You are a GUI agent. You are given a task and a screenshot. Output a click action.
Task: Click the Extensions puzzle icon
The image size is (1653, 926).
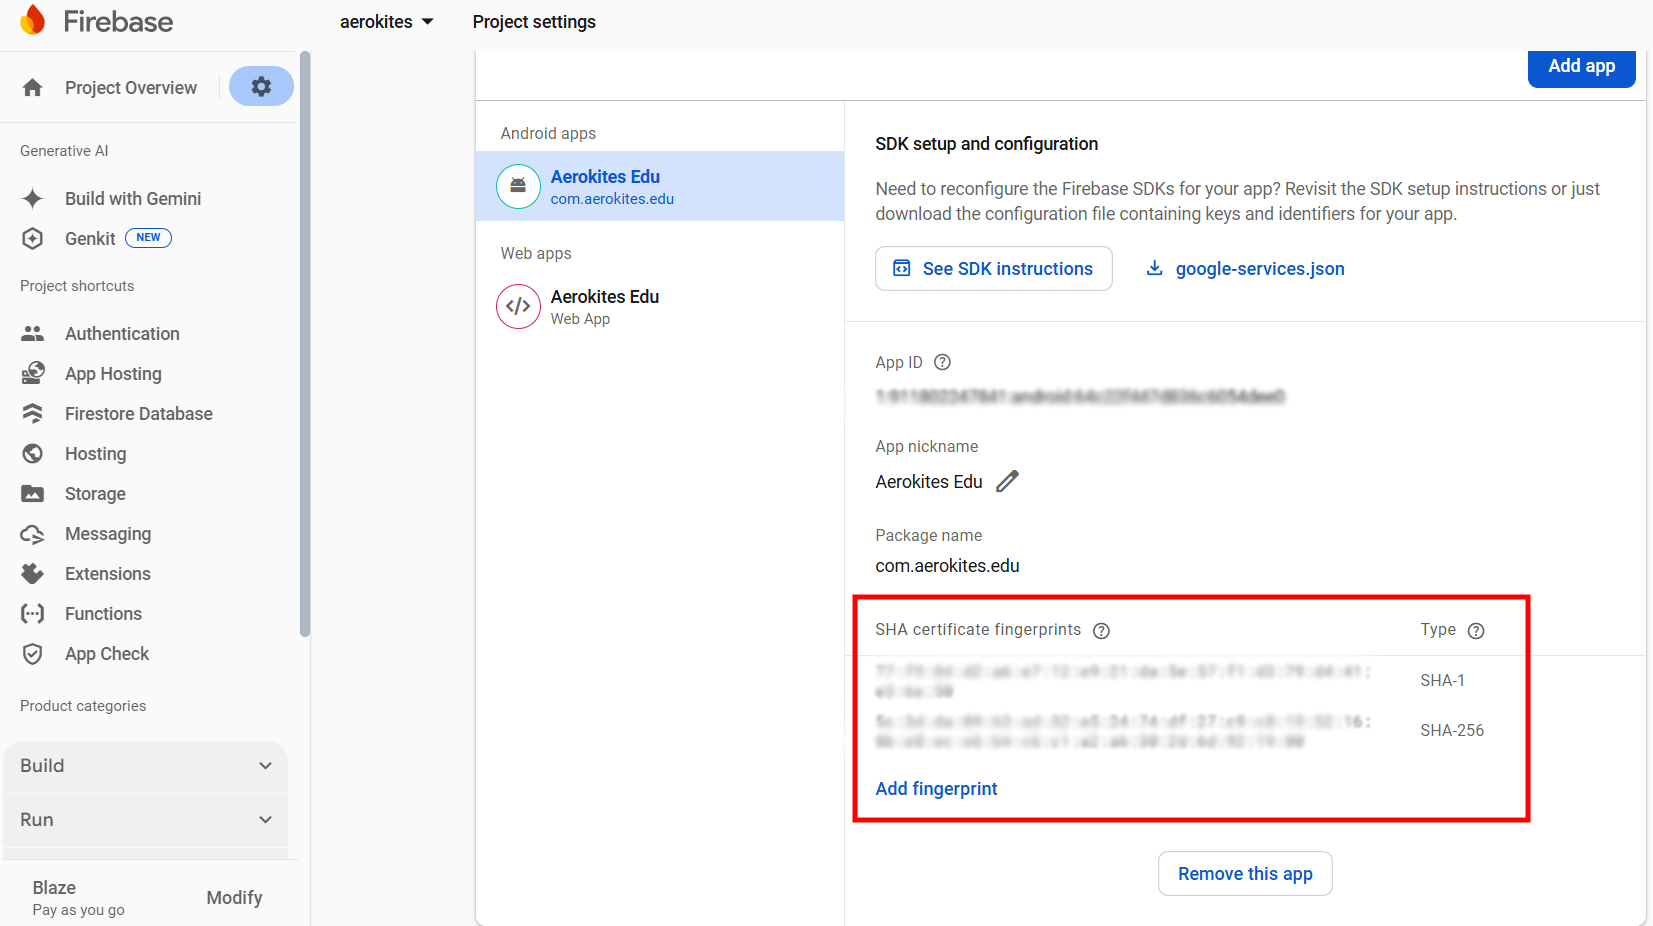[x=33, y=573]
